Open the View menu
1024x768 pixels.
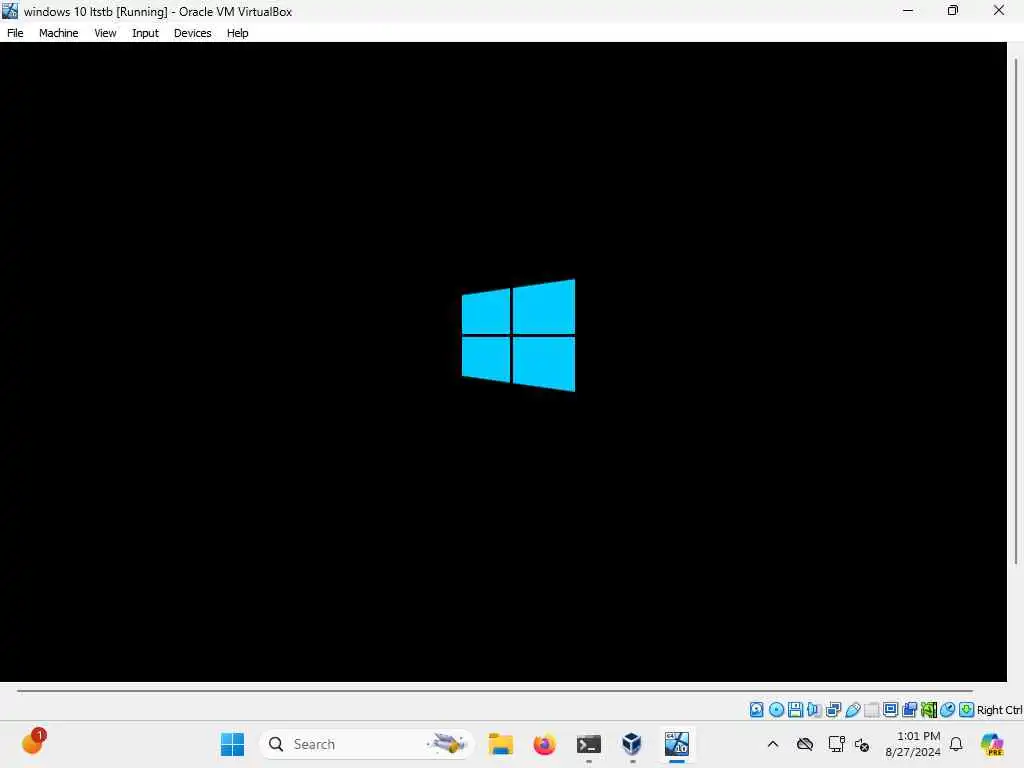click(x=105, y=33)
